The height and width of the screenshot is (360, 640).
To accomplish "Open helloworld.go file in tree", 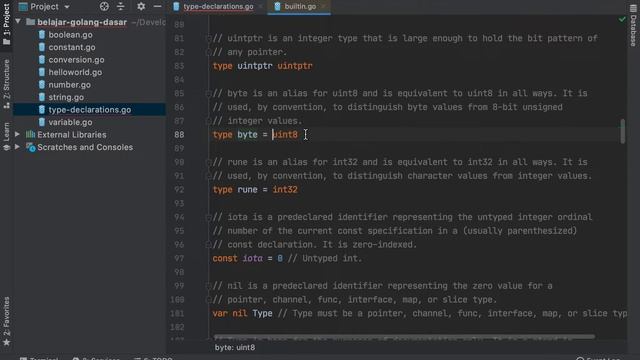I will click(75, 72).
